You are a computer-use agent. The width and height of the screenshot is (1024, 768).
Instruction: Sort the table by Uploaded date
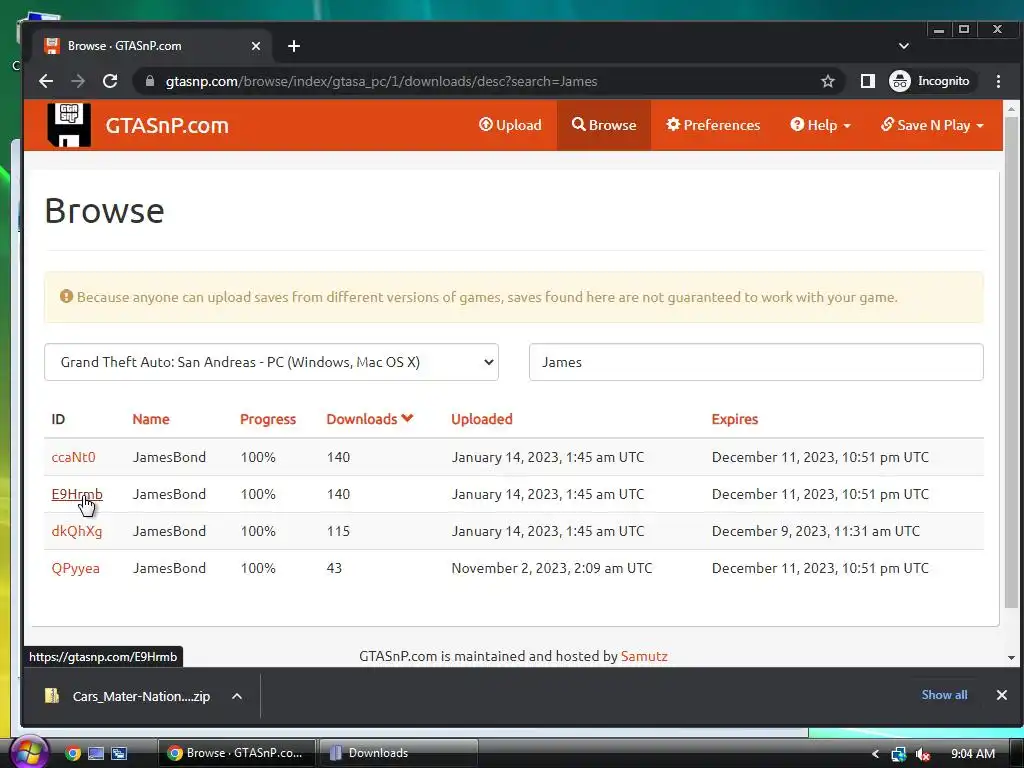tap(482, 419)
